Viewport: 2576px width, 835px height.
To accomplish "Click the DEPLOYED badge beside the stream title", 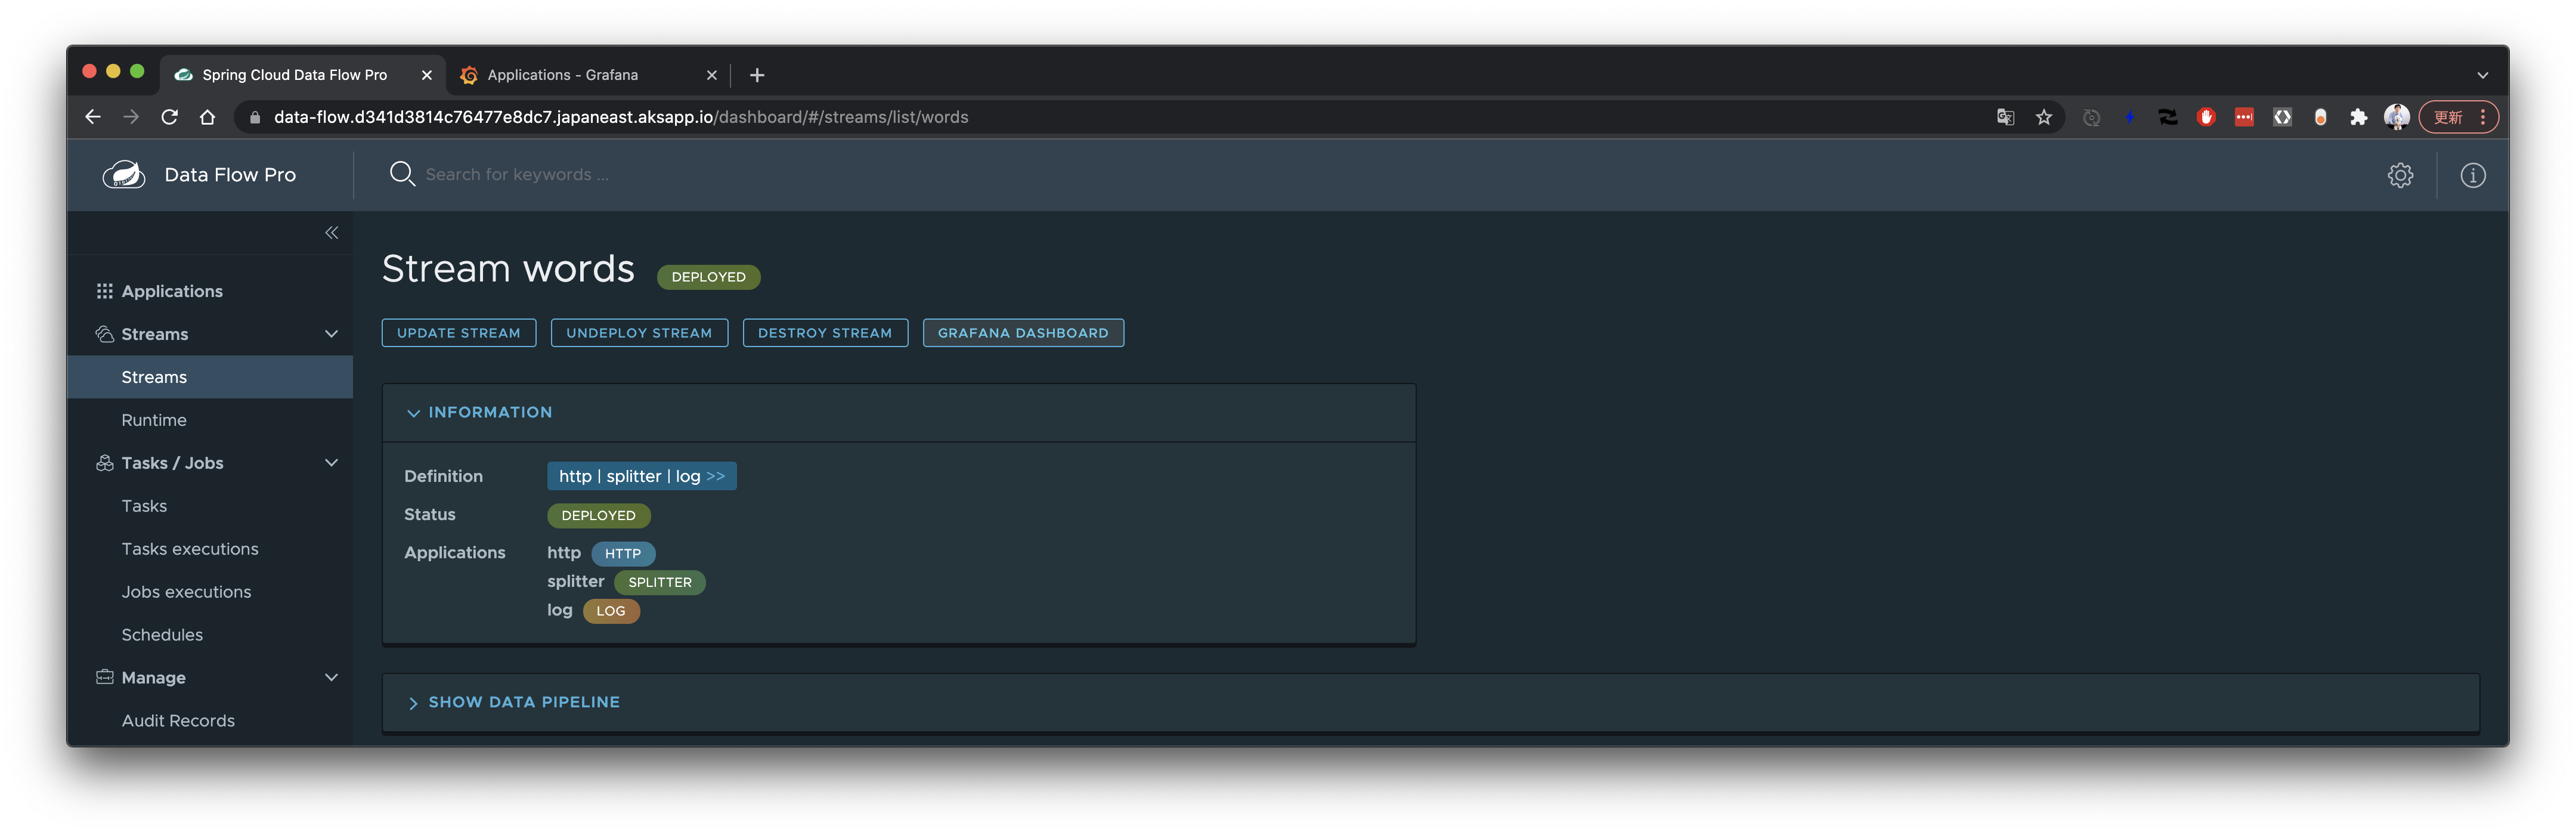I will click(709, 277).
